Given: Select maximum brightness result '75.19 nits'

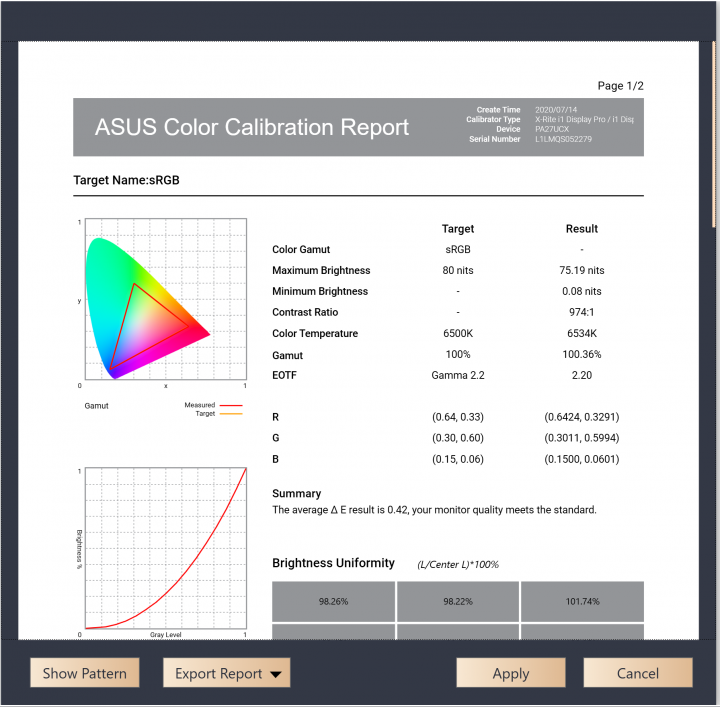Looking at the screenshot, I should (582, 270).
